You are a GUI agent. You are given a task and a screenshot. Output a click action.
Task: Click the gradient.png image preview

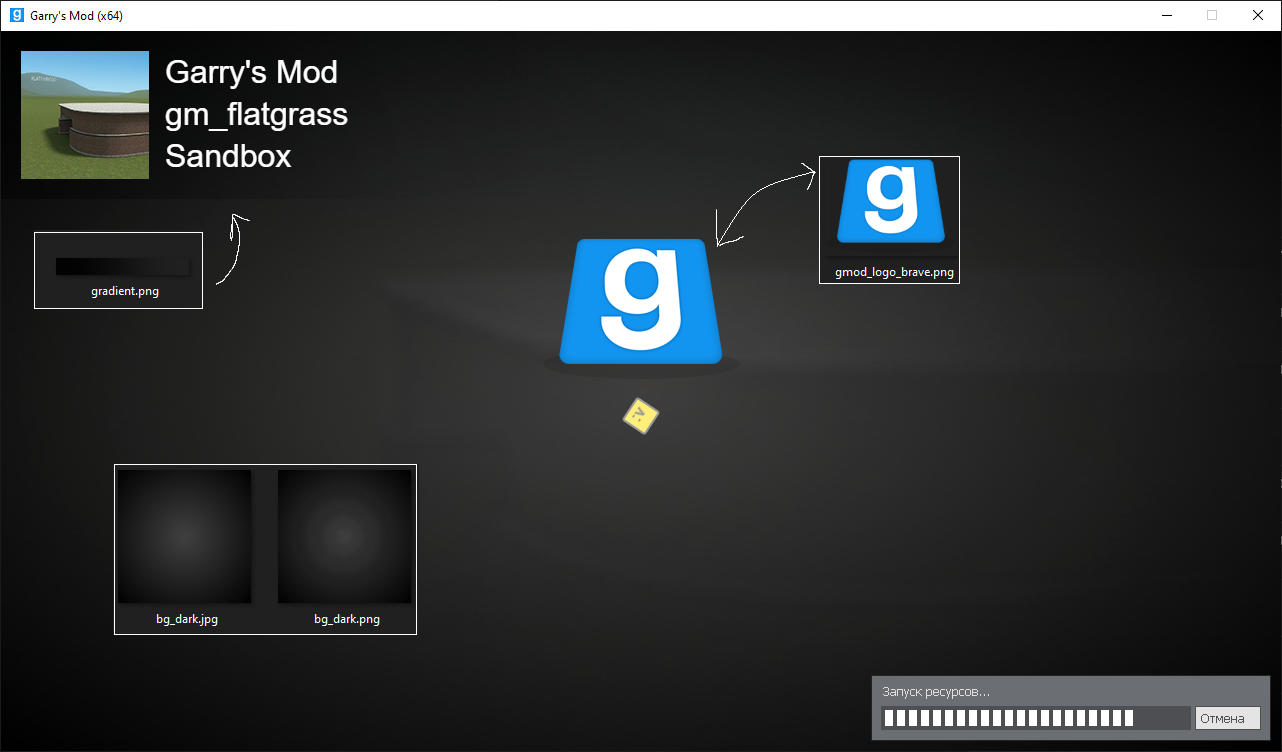(123, 267)
